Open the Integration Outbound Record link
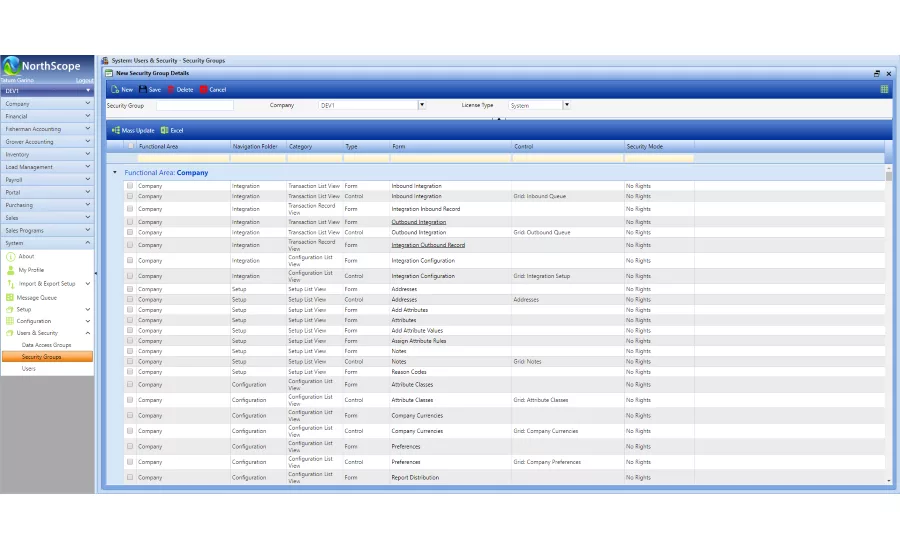This screenshot has height=550, width=900. pyautogui.click(x=428, y=245)
